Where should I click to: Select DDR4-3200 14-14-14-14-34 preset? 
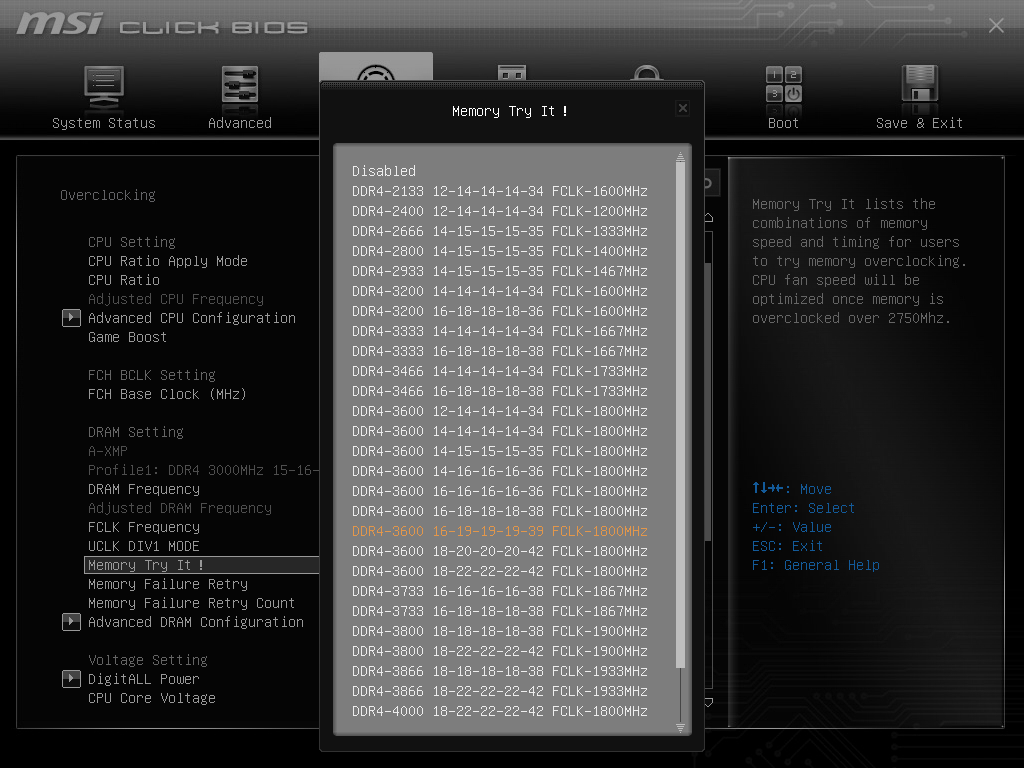click(500, 291)
